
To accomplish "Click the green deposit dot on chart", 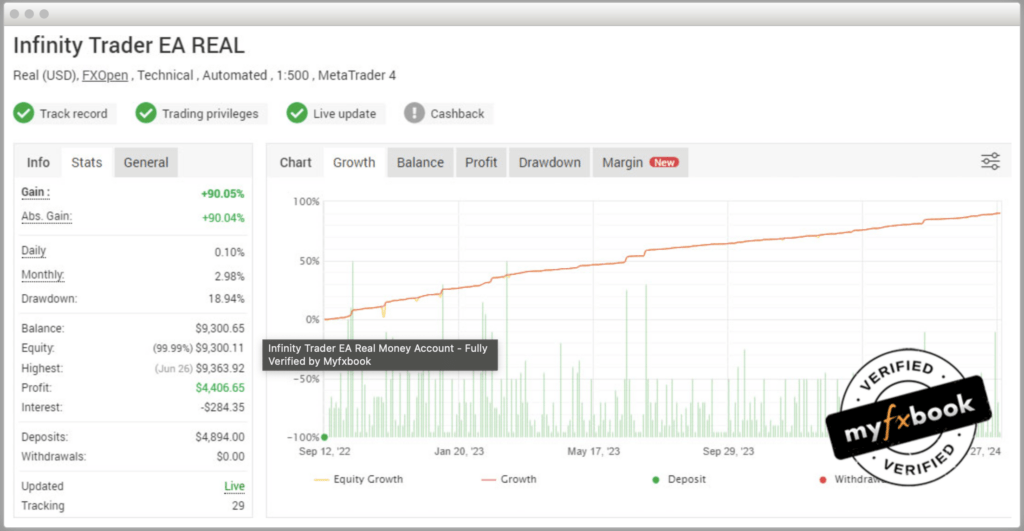I will (325, 437).
